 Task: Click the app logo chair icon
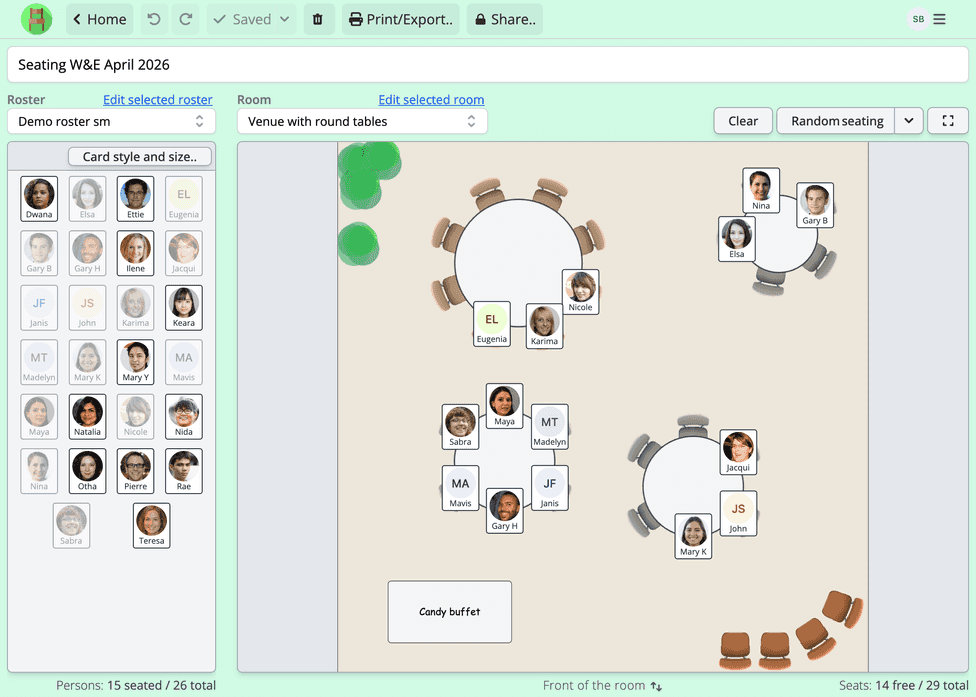tap(37, 19)
